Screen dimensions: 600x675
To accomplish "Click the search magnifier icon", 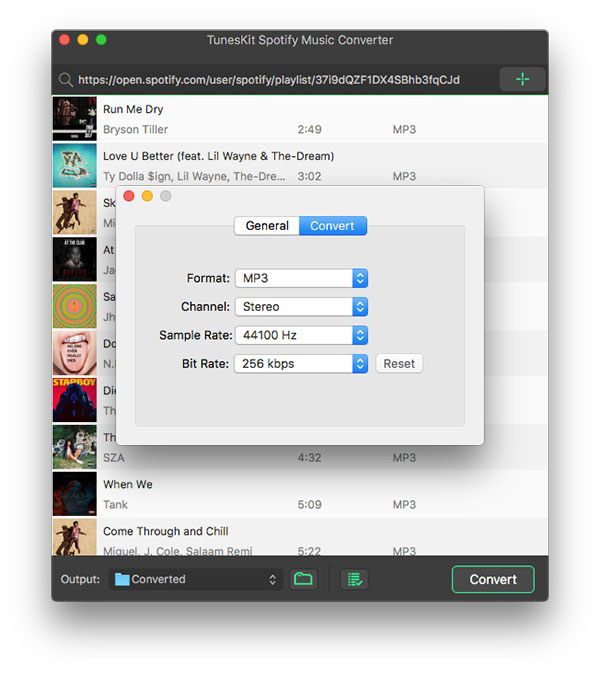I will point(66,80).
